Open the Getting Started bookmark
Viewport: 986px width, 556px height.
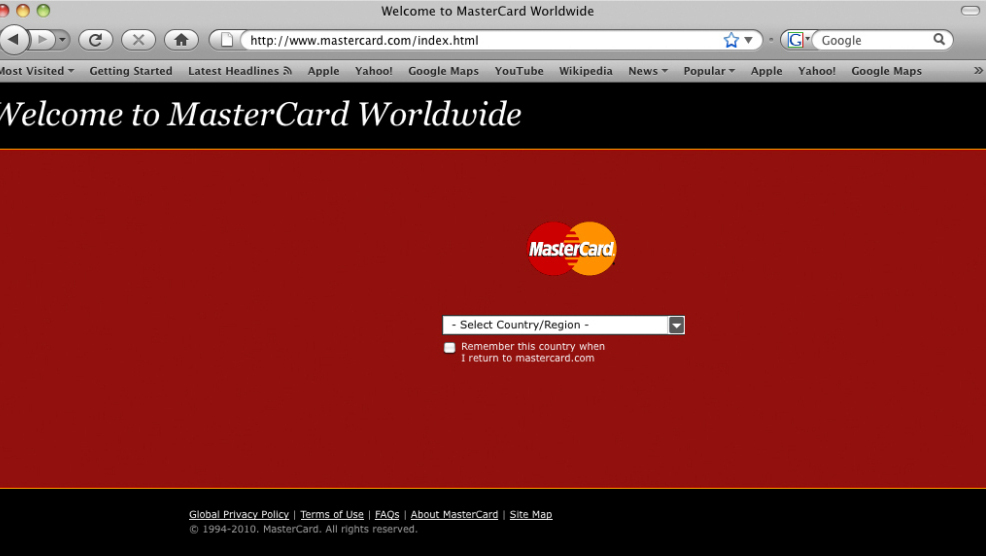point(131,71)
